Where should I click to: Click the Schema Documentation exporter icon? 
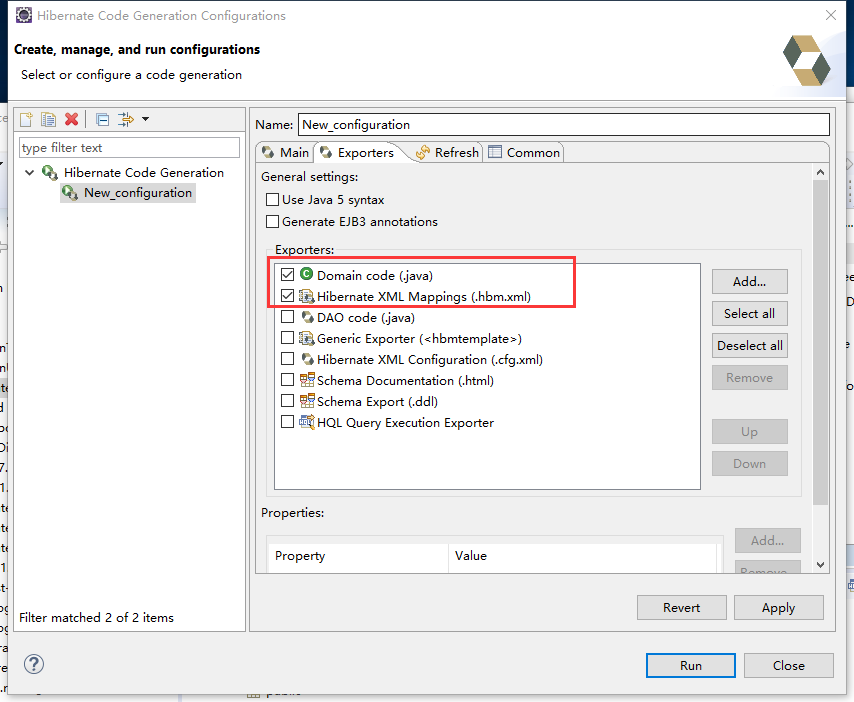[306, 381]
